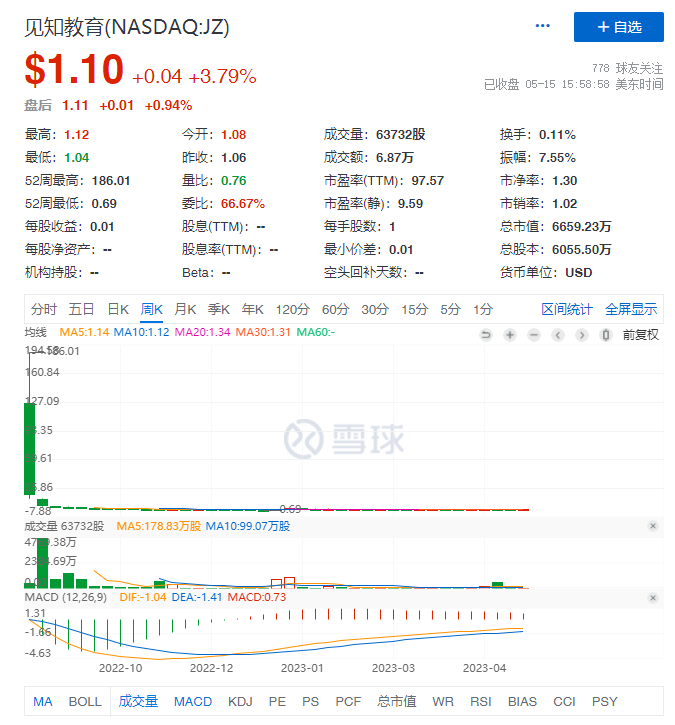Click the DIF:-1.04 MACD readout

coord(142,597)
